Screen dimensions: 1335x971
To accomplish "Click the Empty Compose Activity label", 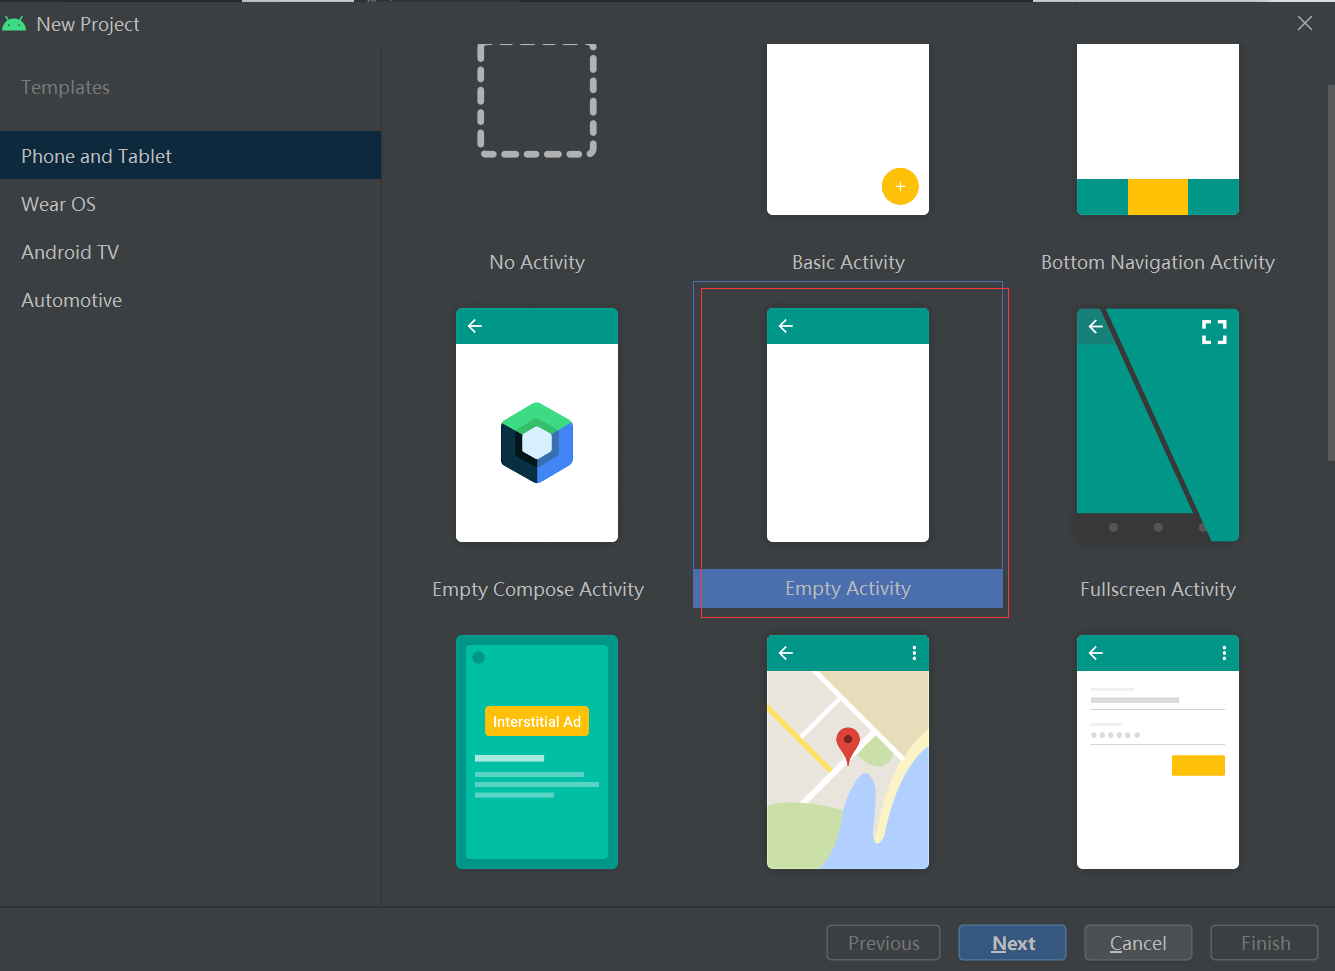I will 538,589.
